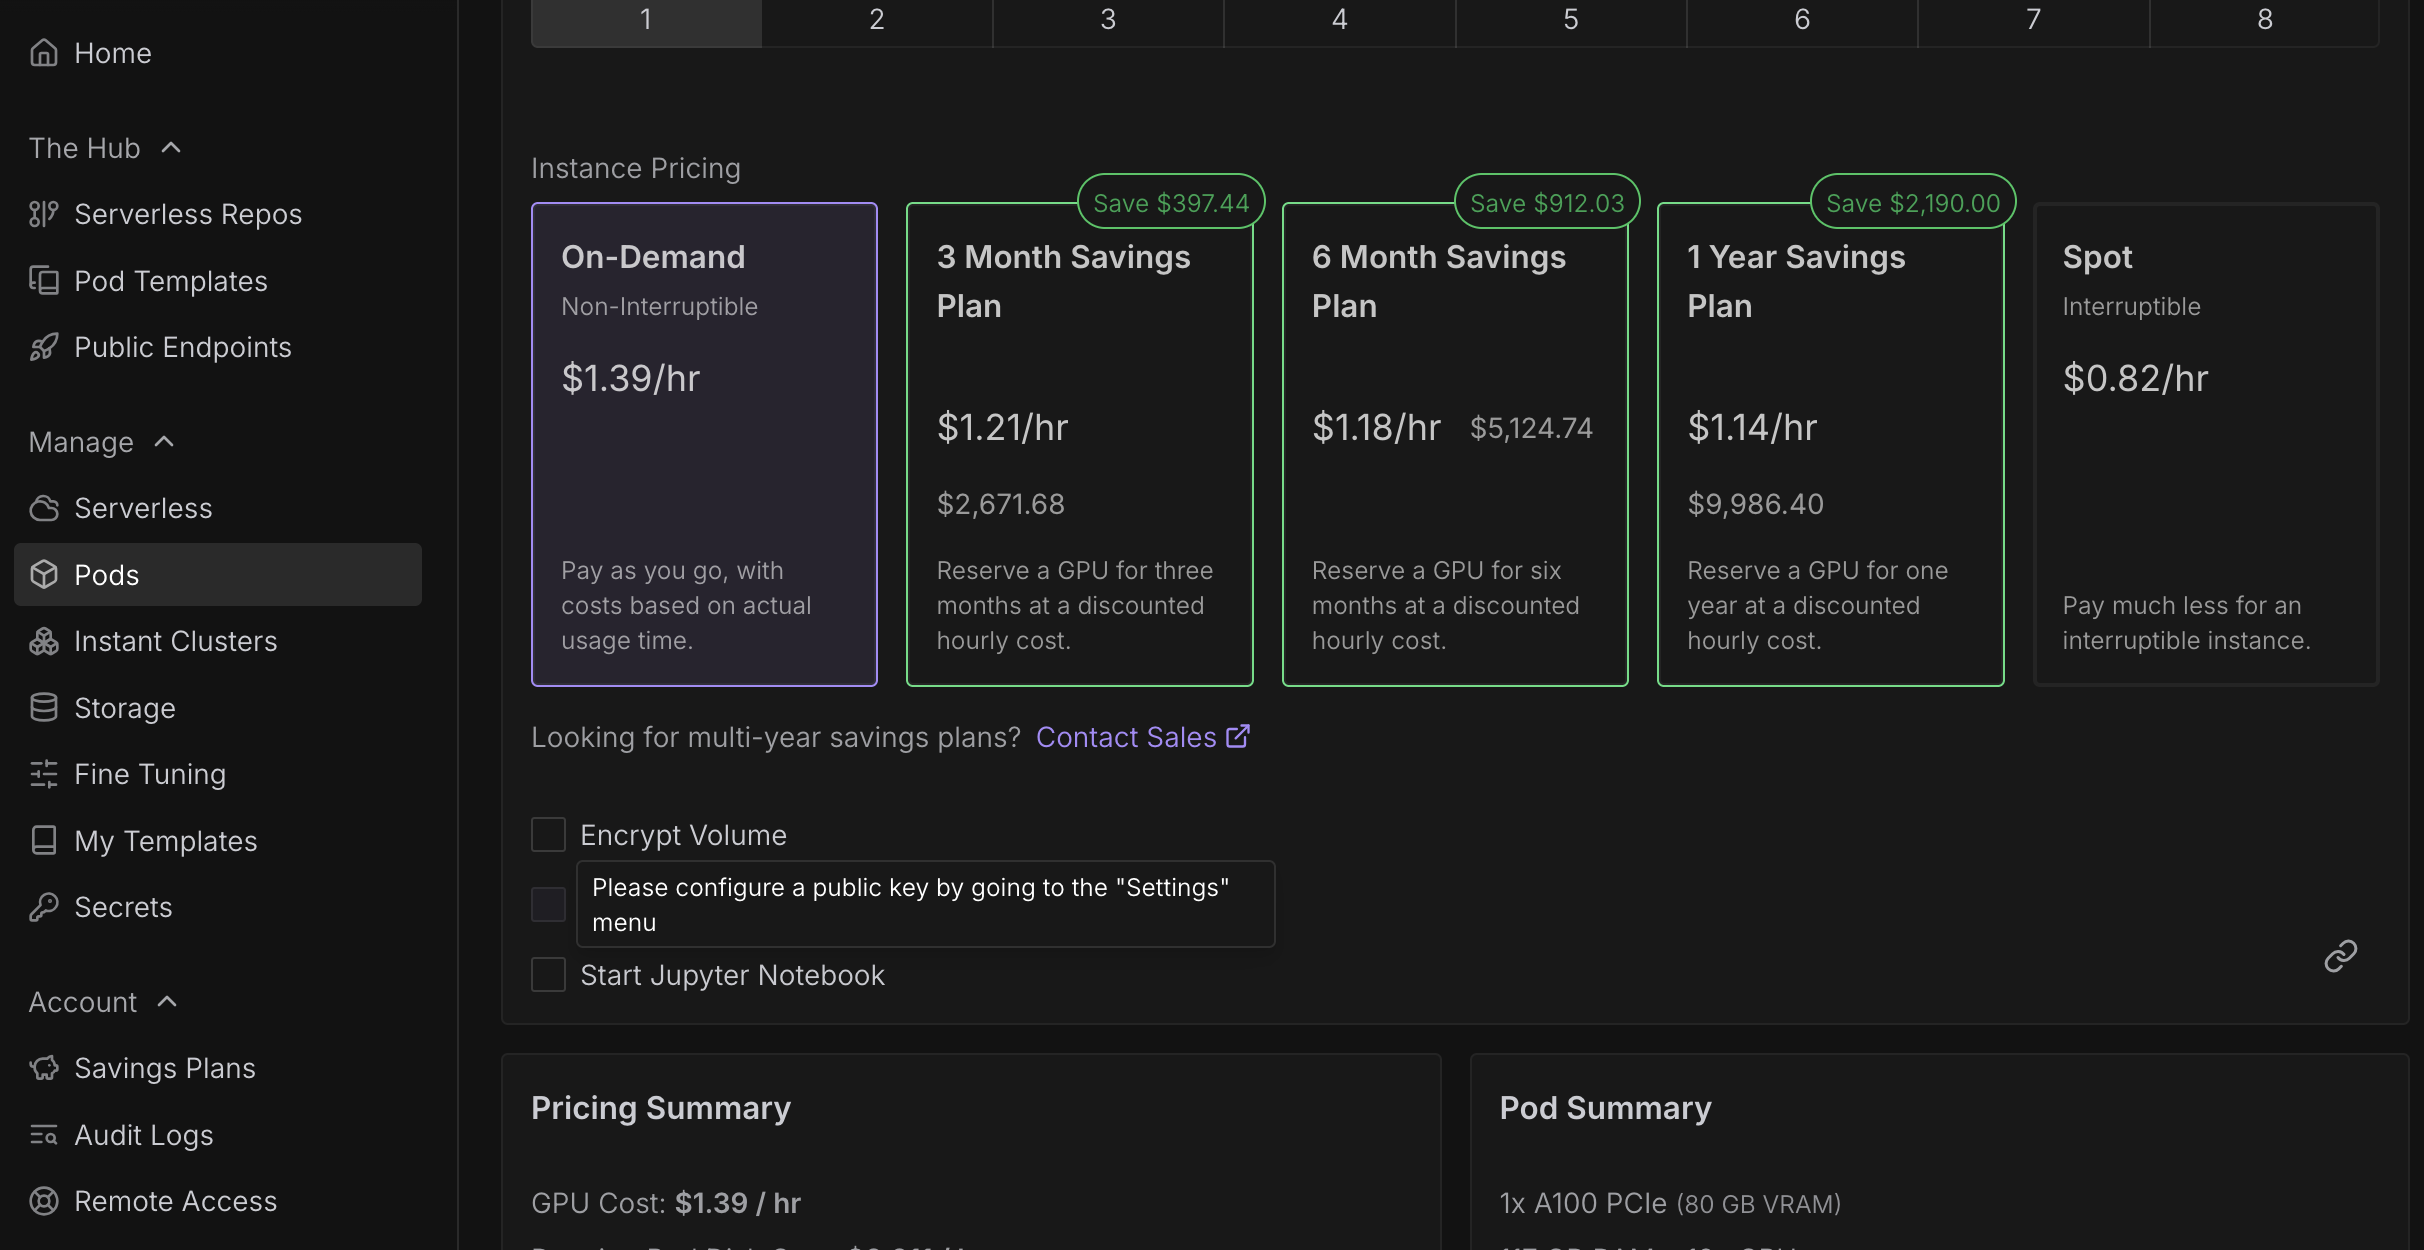Enable the Encrypt Volume checkbox
Image resolution: width=2424 pixels, height=1250 pixels.
pyautogui.click(x=548, y=835)
